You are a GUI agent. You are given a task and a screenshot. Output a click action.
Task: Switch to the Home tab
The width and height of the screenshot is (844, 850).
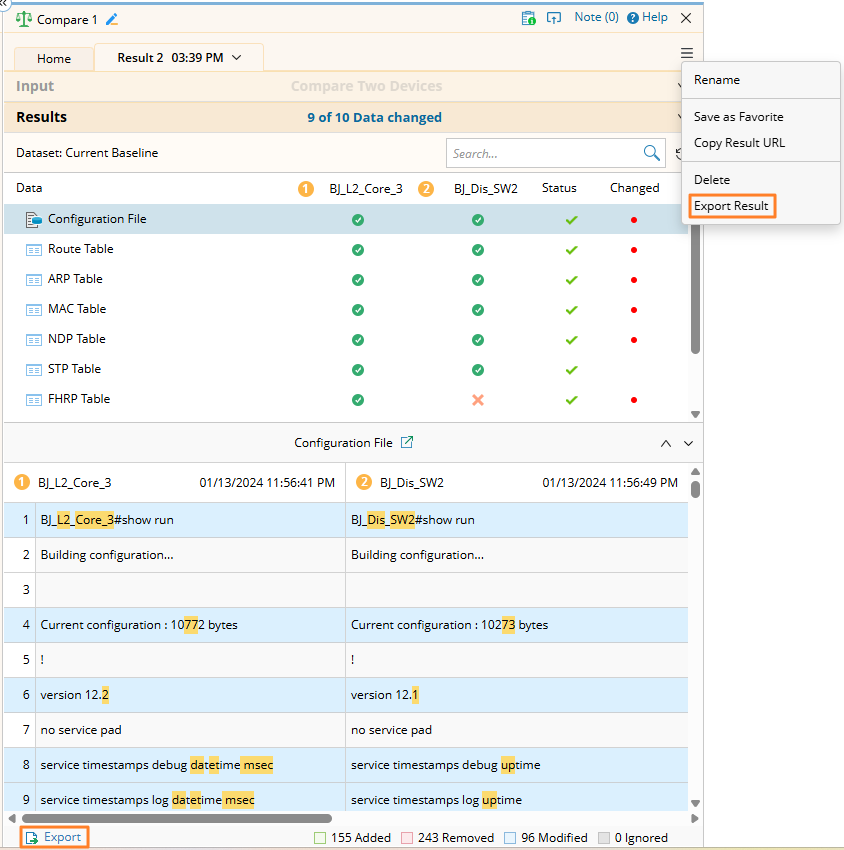54,59
